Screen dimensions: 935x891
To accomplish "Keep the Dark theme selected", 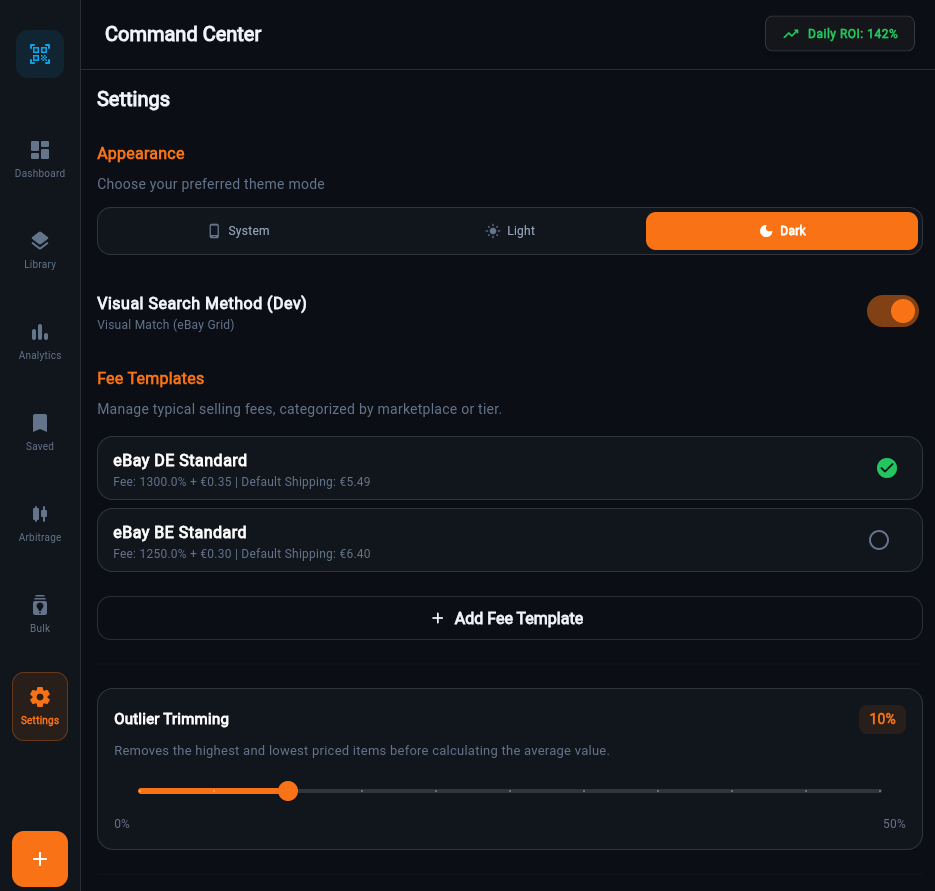I will (781, 231).
